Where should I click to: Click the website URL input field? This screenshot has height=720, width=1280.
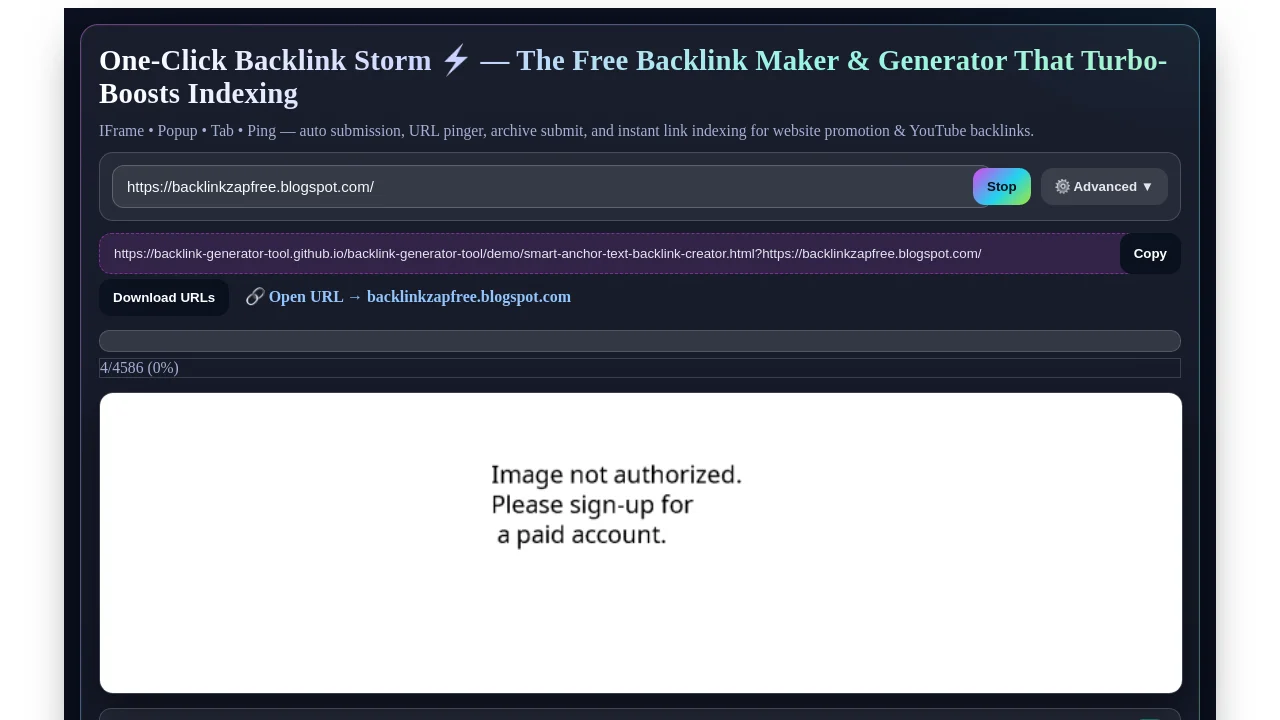[551, 187]
